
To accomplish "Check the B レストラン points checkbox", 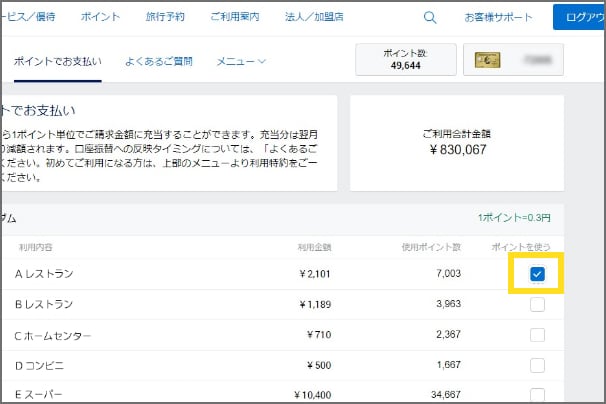I will click(537, 304).
